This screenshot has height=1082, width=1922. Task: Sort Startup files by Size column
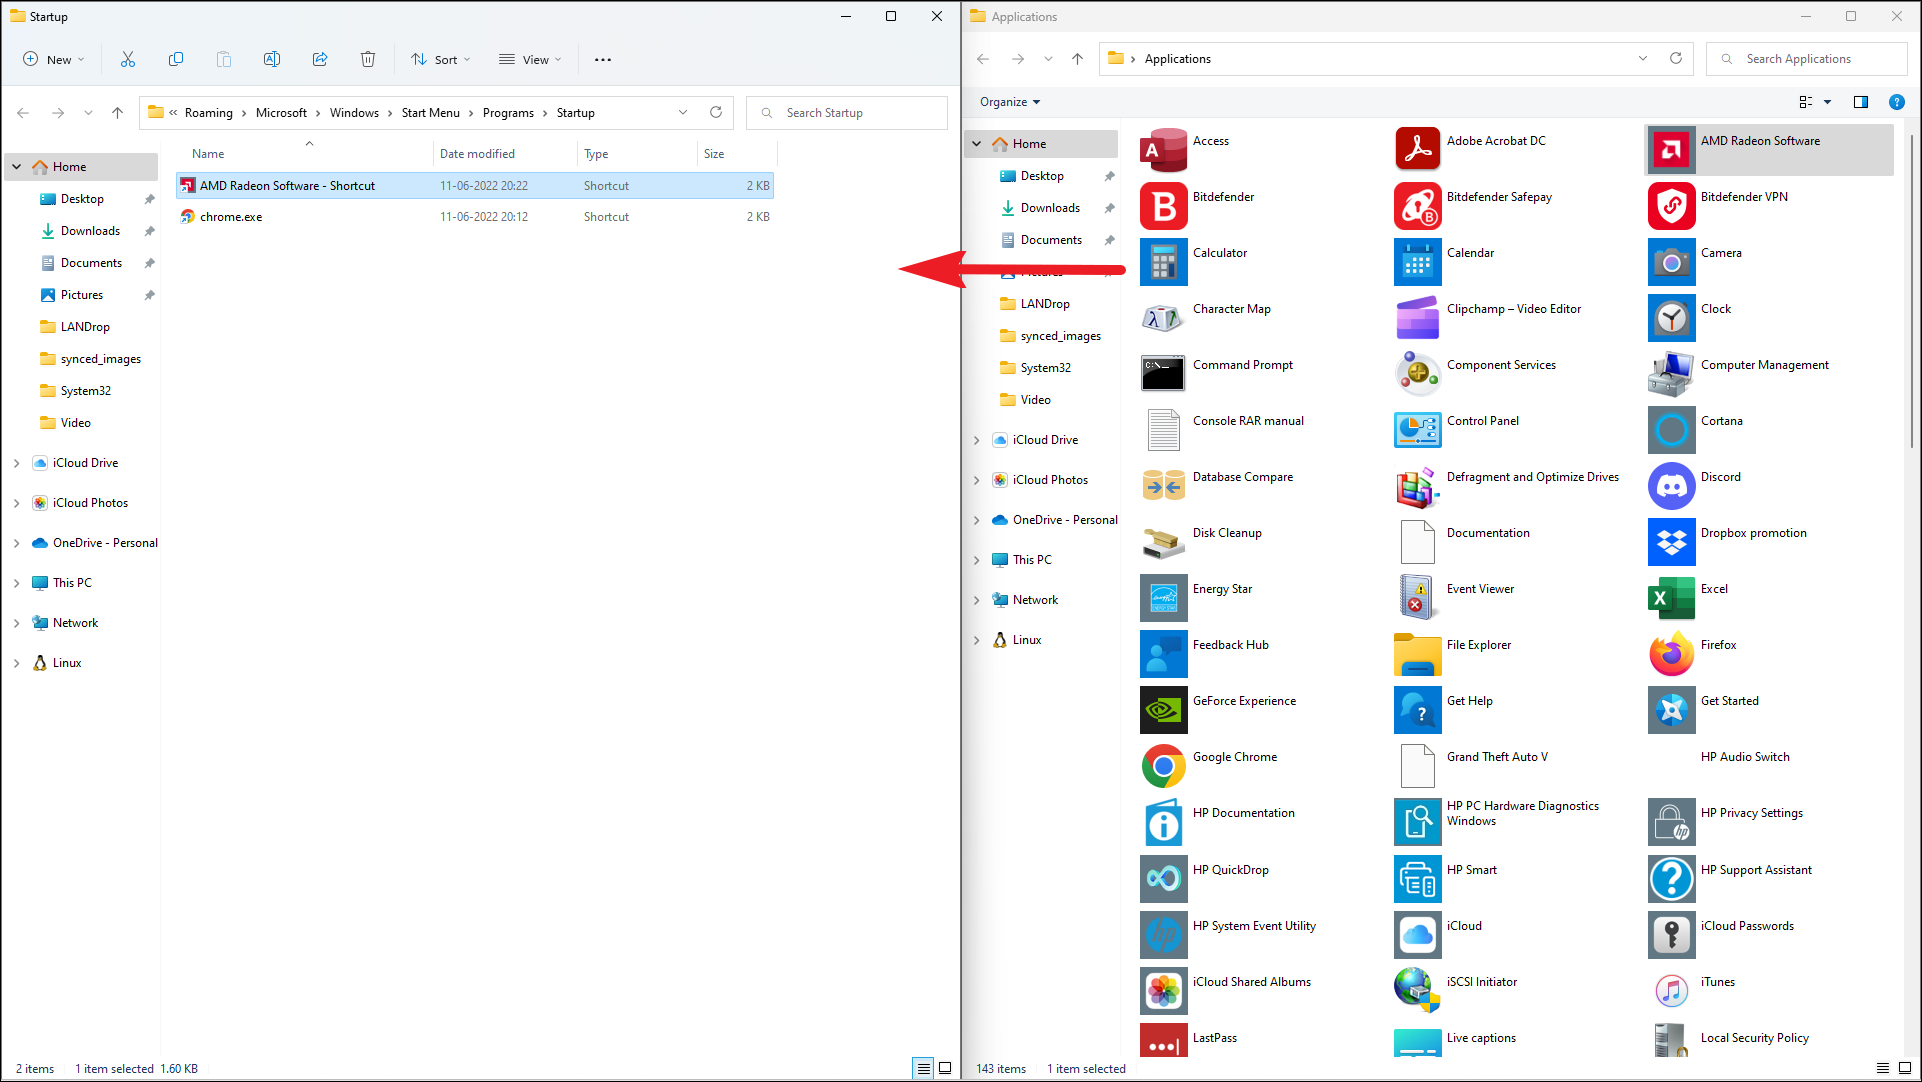(x=714, y=154)
